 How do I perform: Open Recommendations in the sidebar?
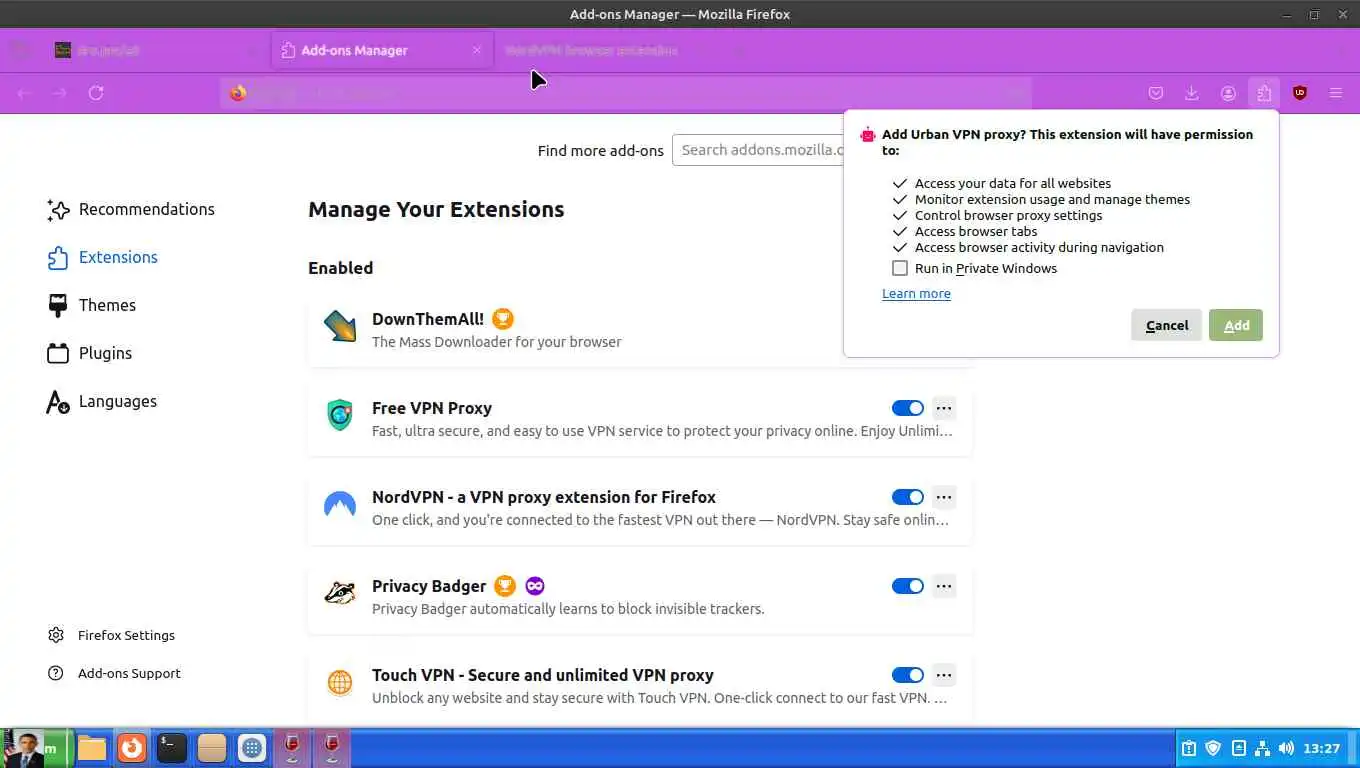(x=131, y=209)
